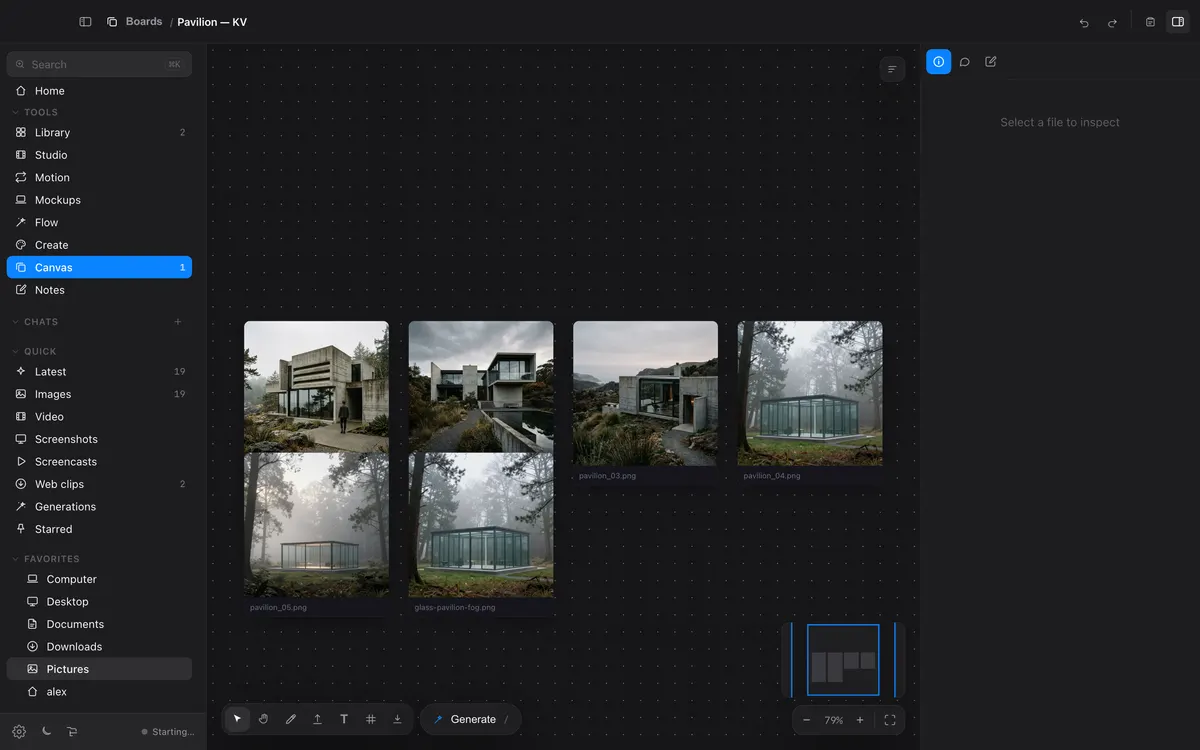The height and width of the screenshot is (750, 1200).
Task: Click in the Search field
Action: pyautogui.click(x=99, y=64)
